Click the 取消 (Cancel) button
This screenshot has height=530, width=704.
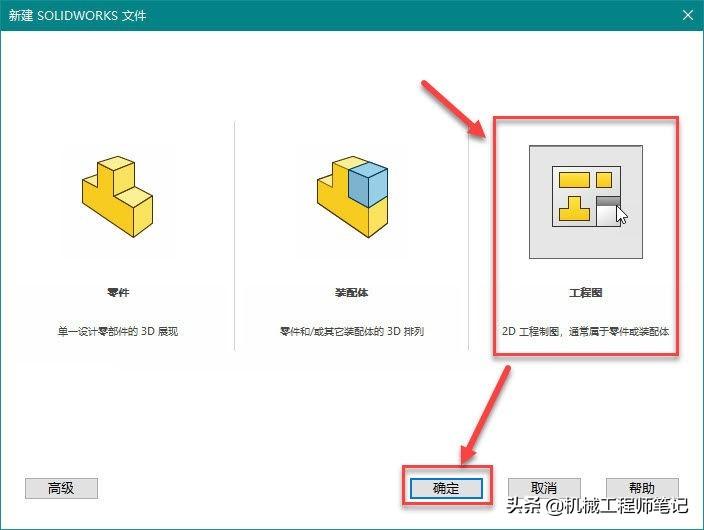point(544,488)
